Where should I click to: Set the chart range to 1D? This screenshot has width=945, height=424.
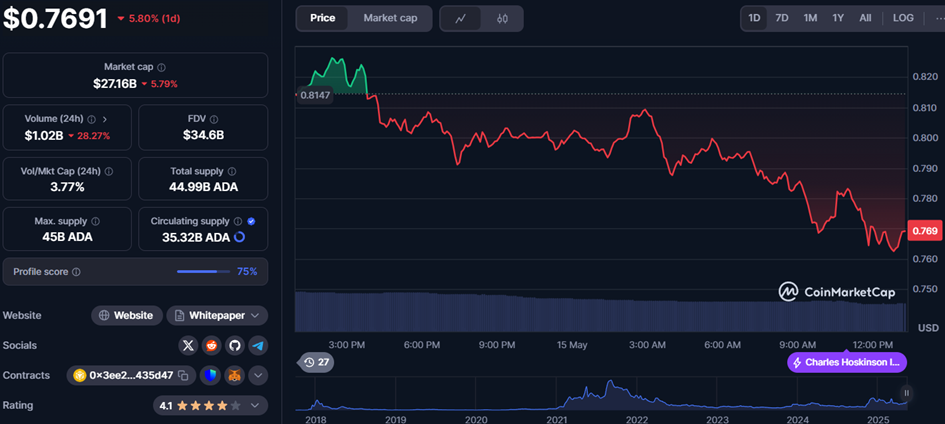tap(754, 18)
